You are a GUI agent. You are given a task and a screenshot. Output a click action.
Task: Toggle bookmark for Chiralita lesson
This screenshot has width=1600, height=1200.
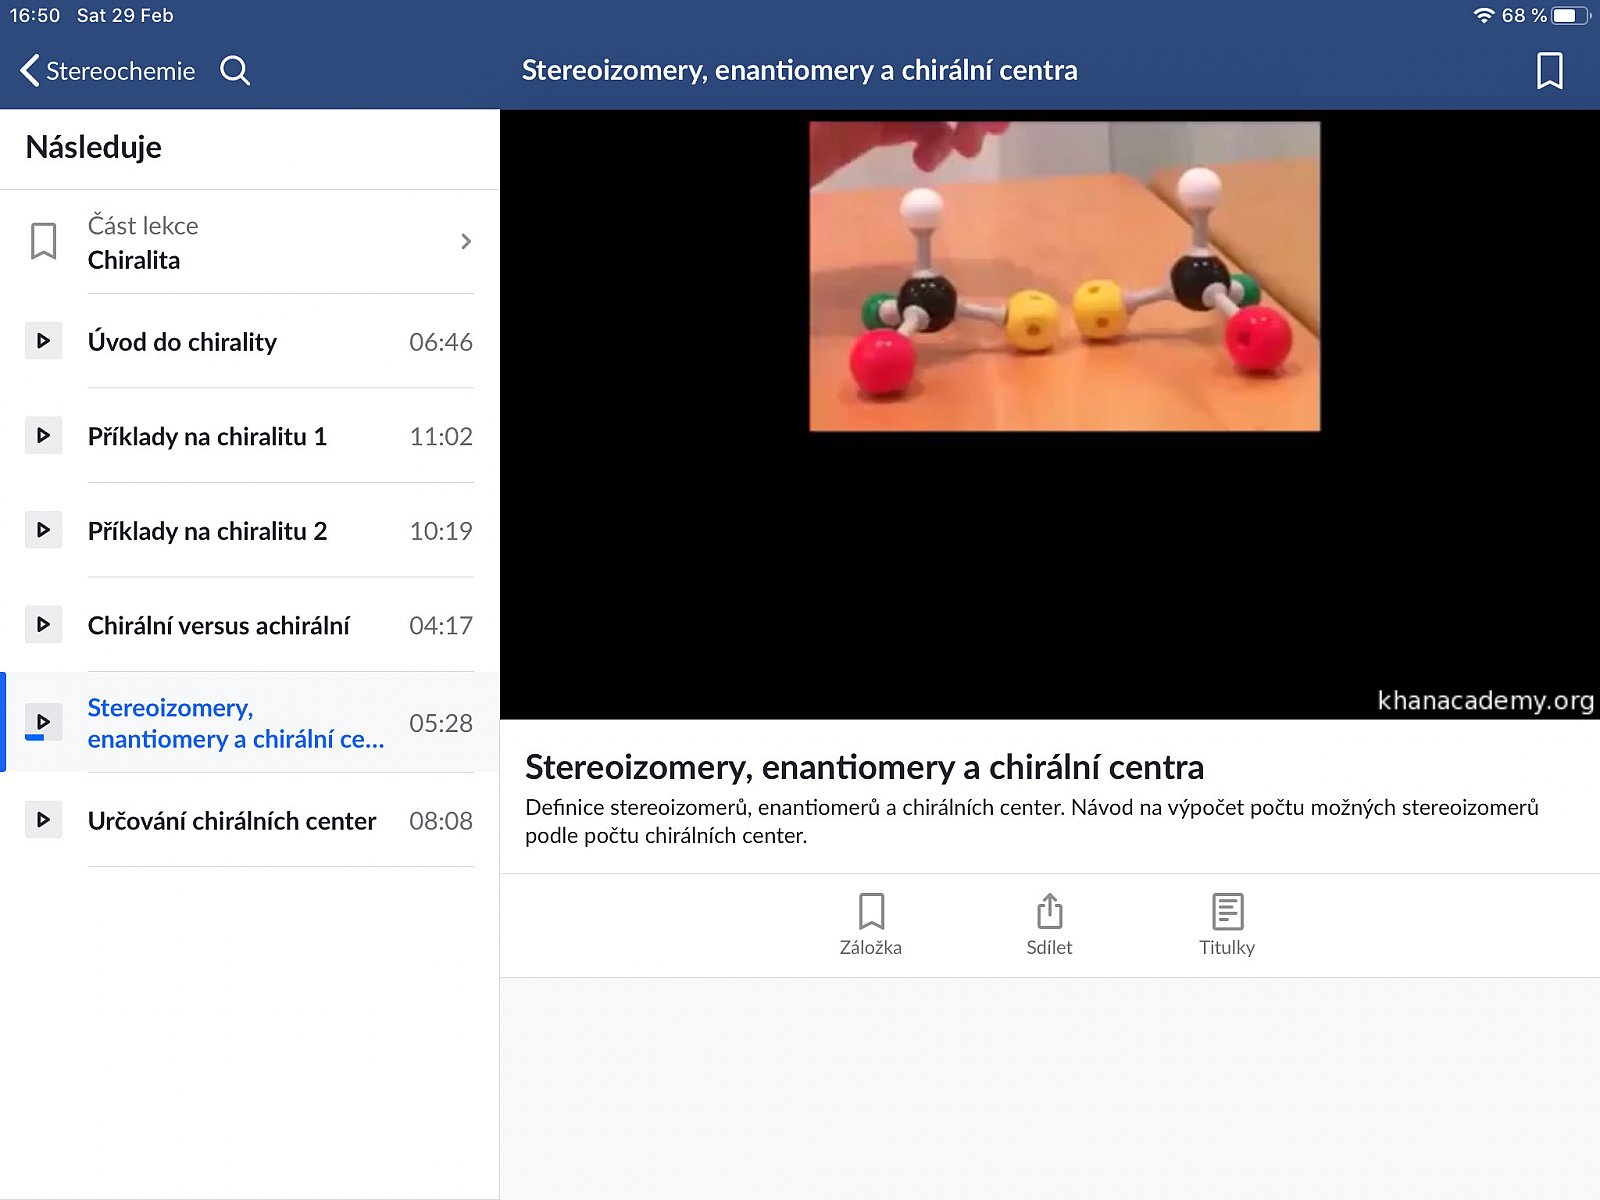point(43,242)
